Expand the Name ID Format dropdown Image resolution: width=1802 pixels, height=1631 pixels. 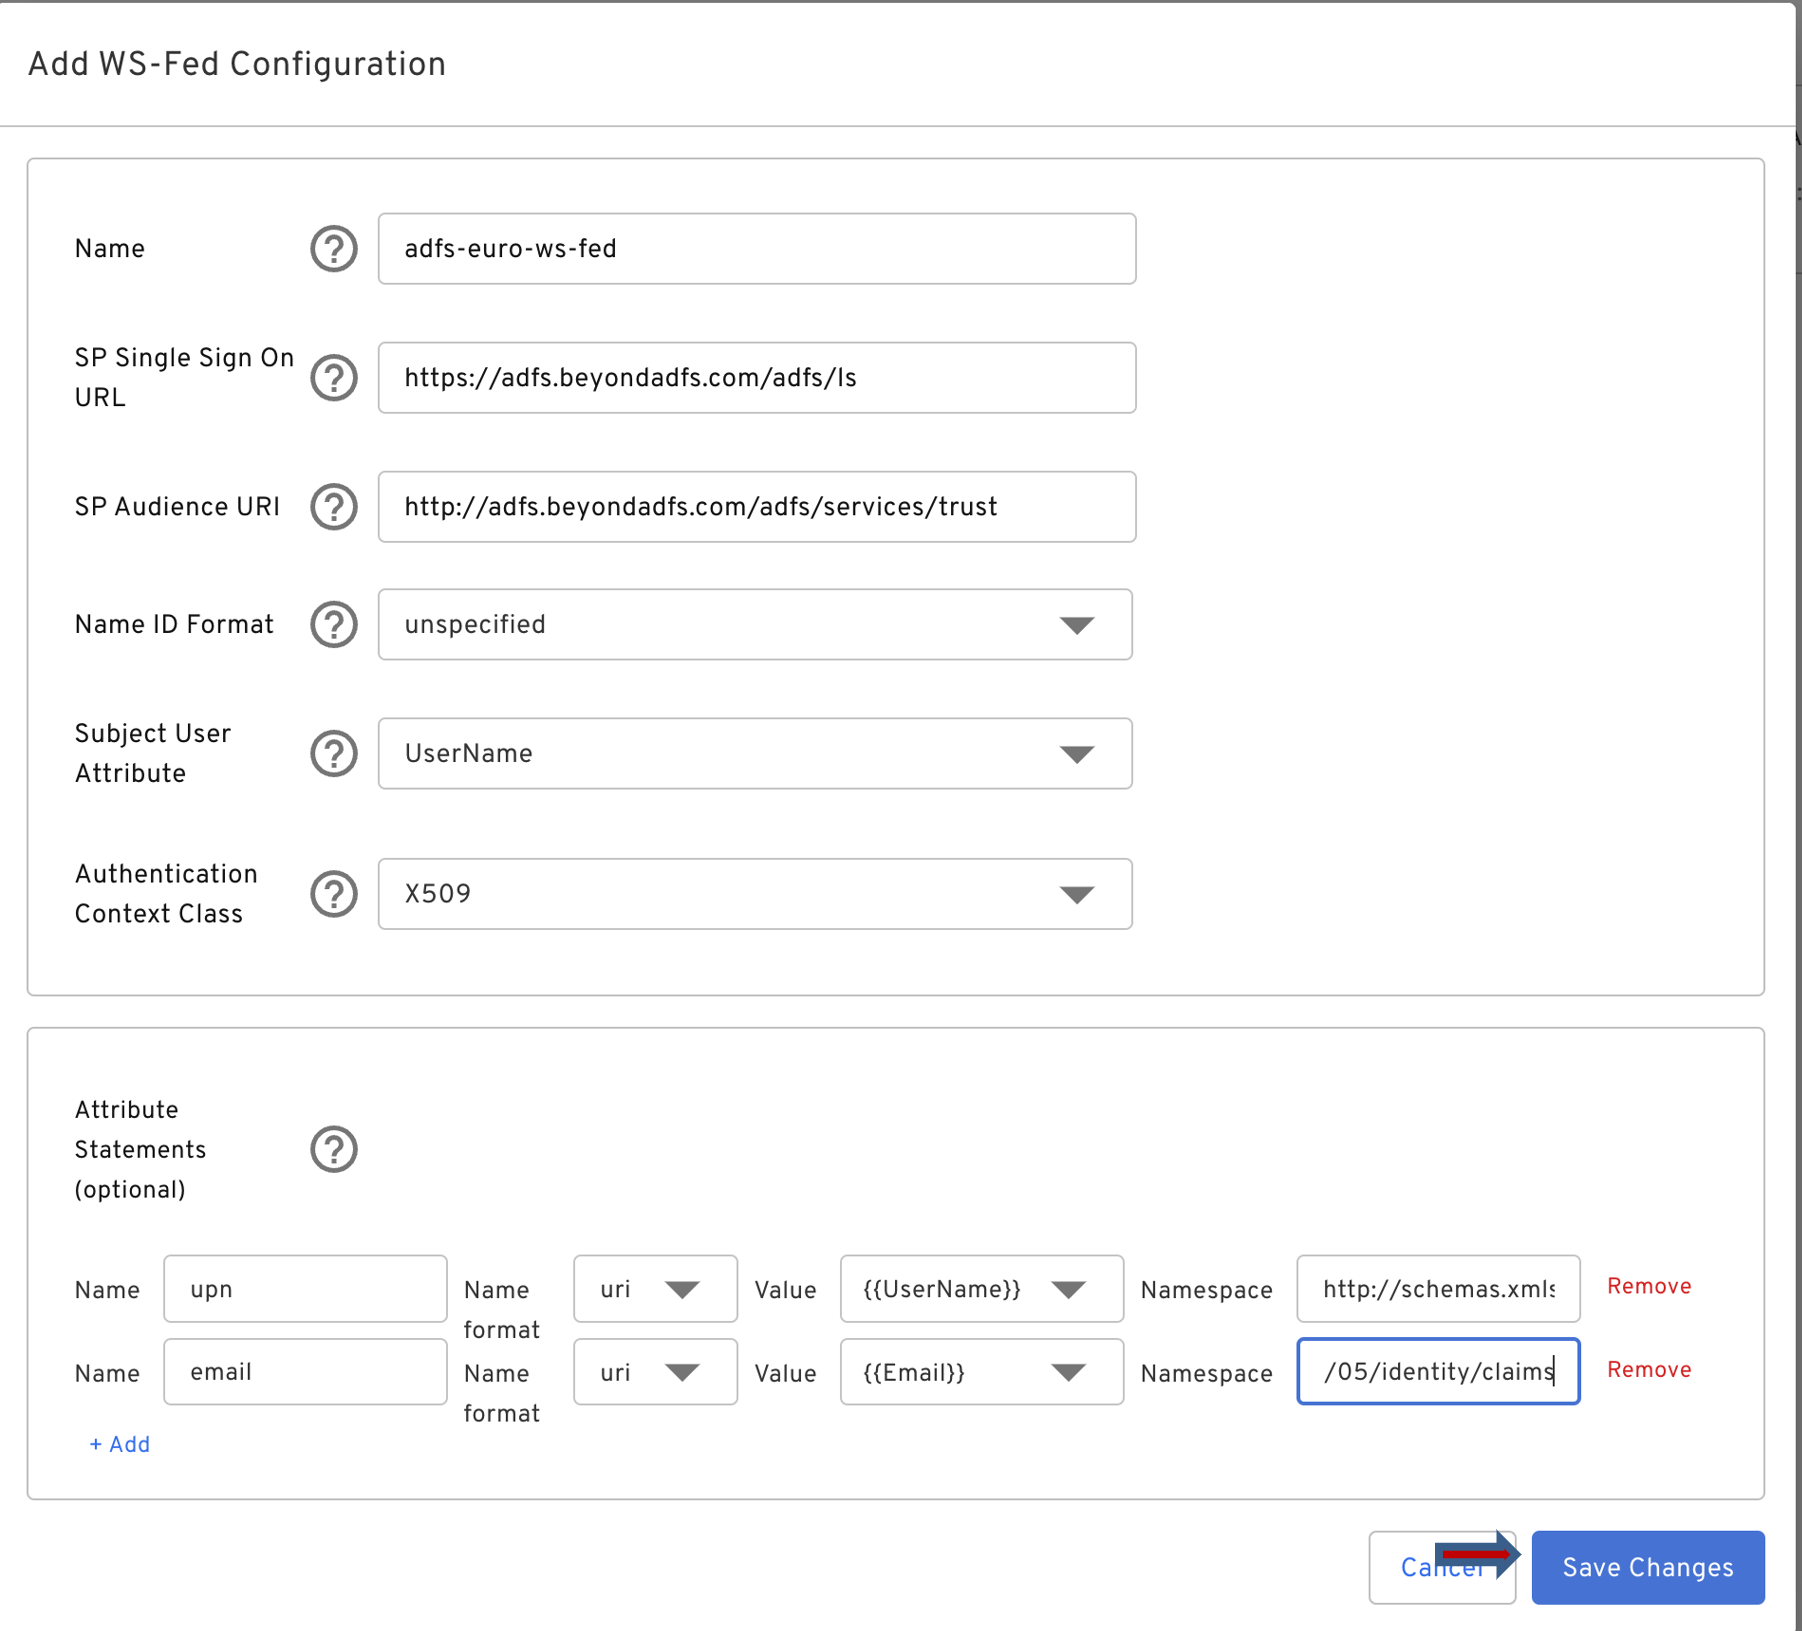tap(755, 625)
